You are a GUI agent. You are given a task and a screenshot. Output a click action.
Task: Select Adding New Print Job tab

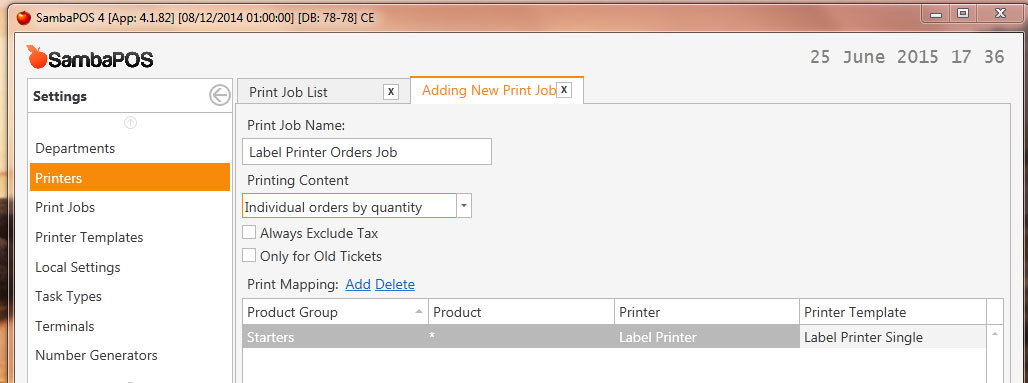click(488, 91)
